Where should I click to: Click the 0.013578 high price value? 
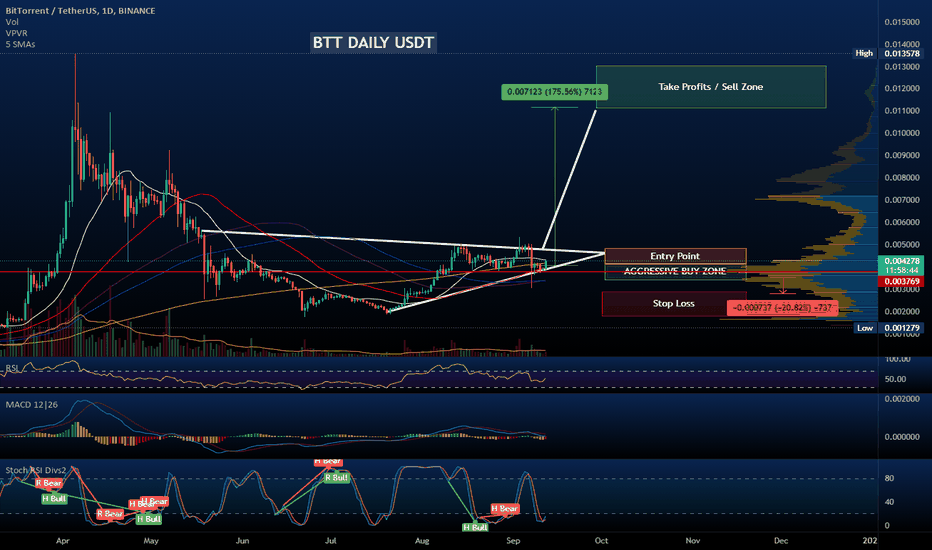coord(902,54)
